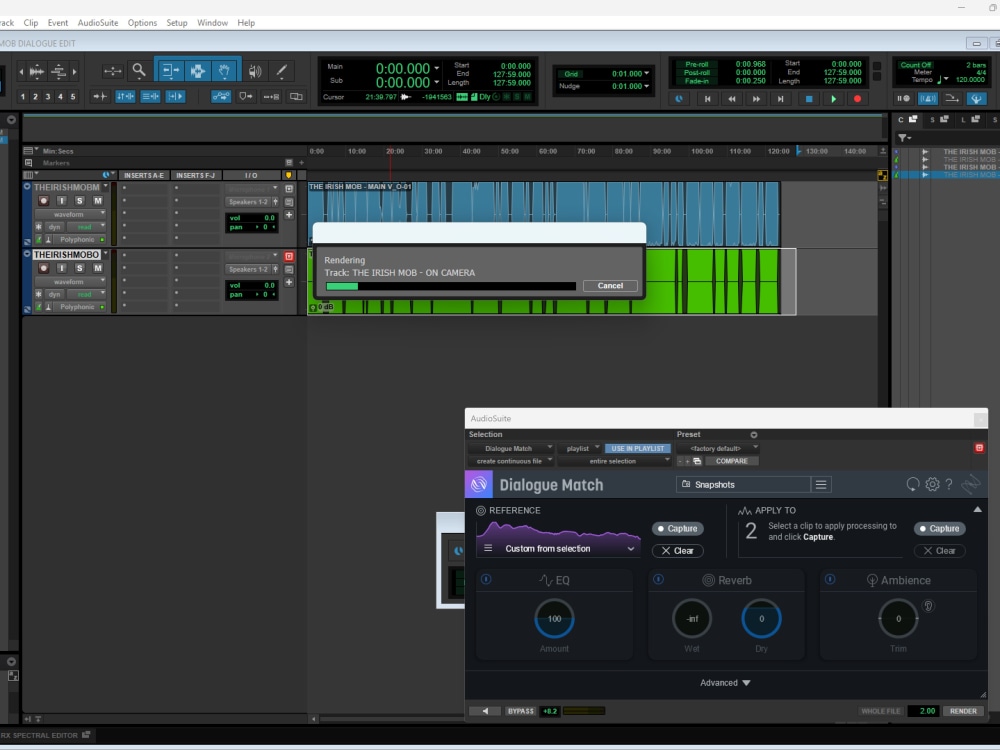The width and height of the screenshot is (1000, 750).
Task: Adjust the EQ Amount knob
Action: coord(554,619)
